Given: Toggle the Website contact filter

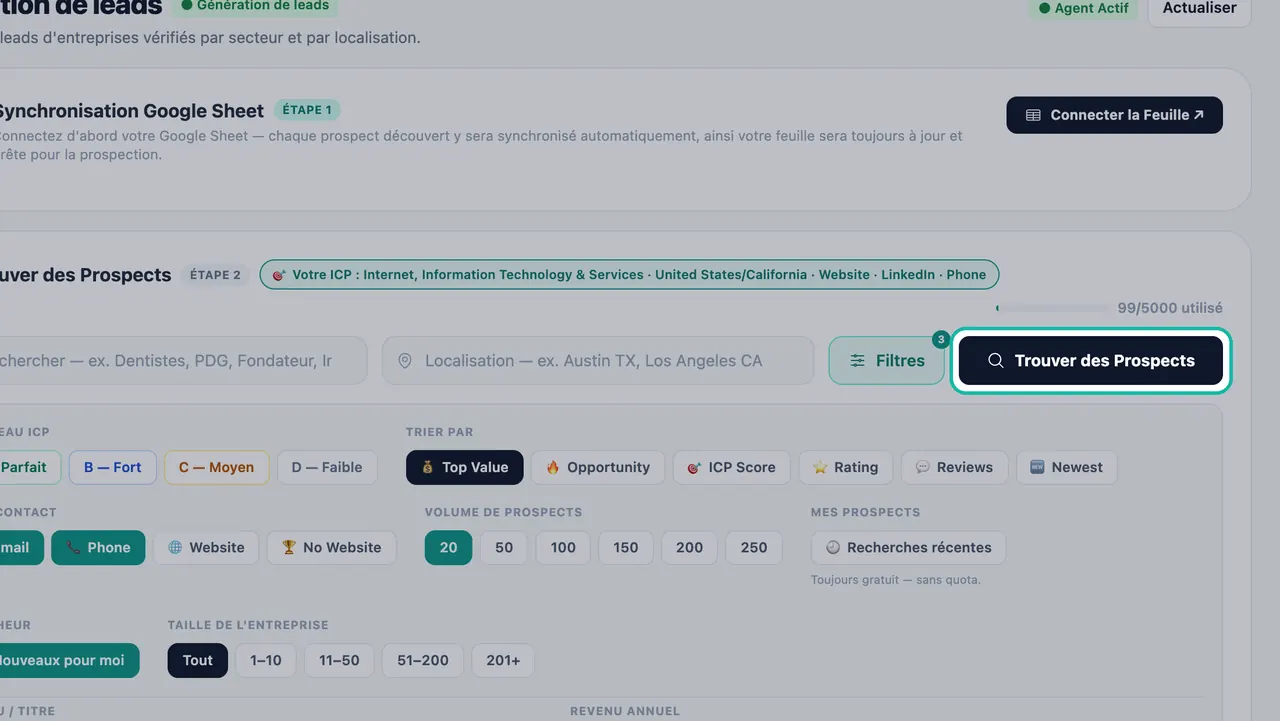Looking at the screenshot, I should (206, 547).
